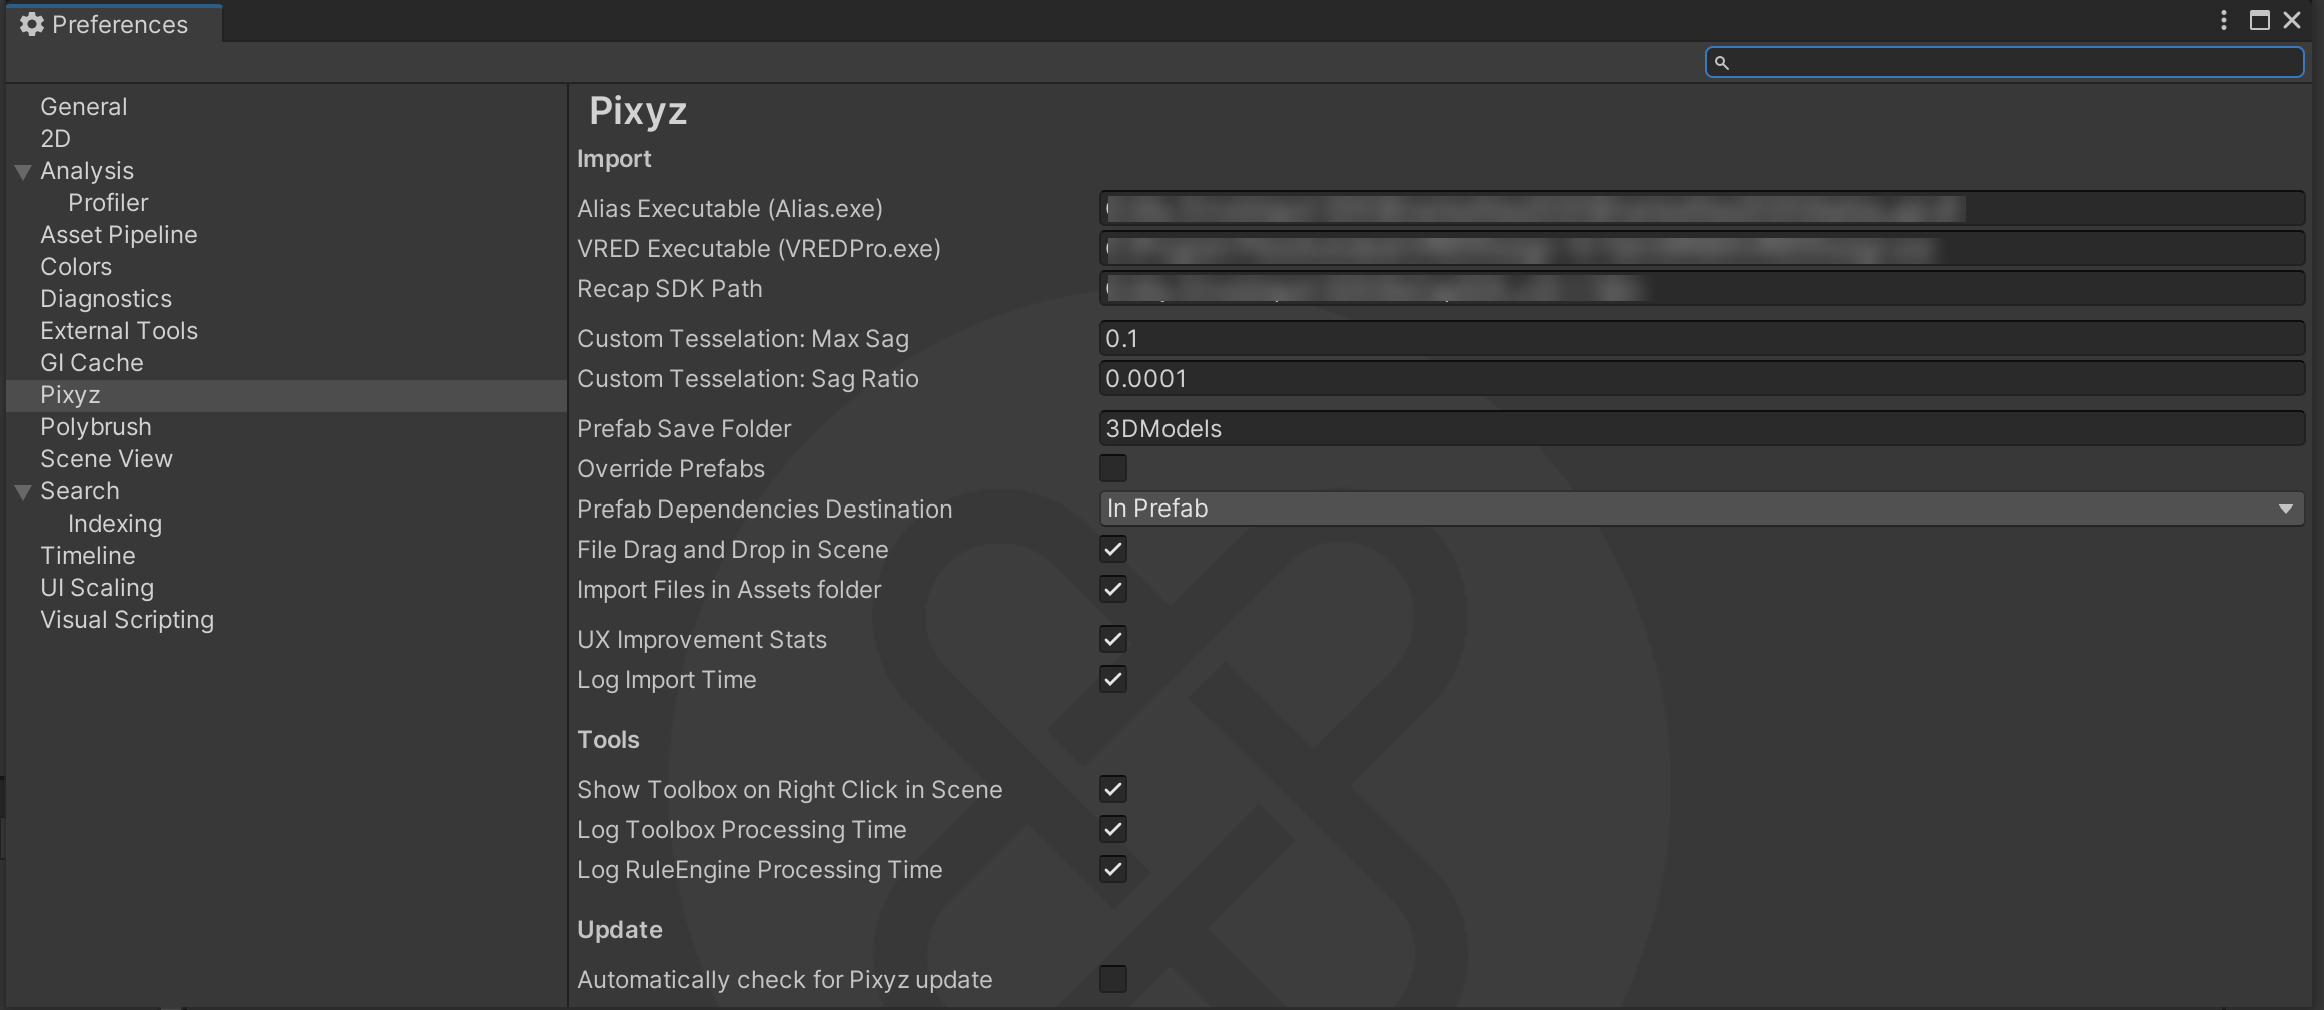
Task: Open Visual Scripting settings
Action: 127,620
